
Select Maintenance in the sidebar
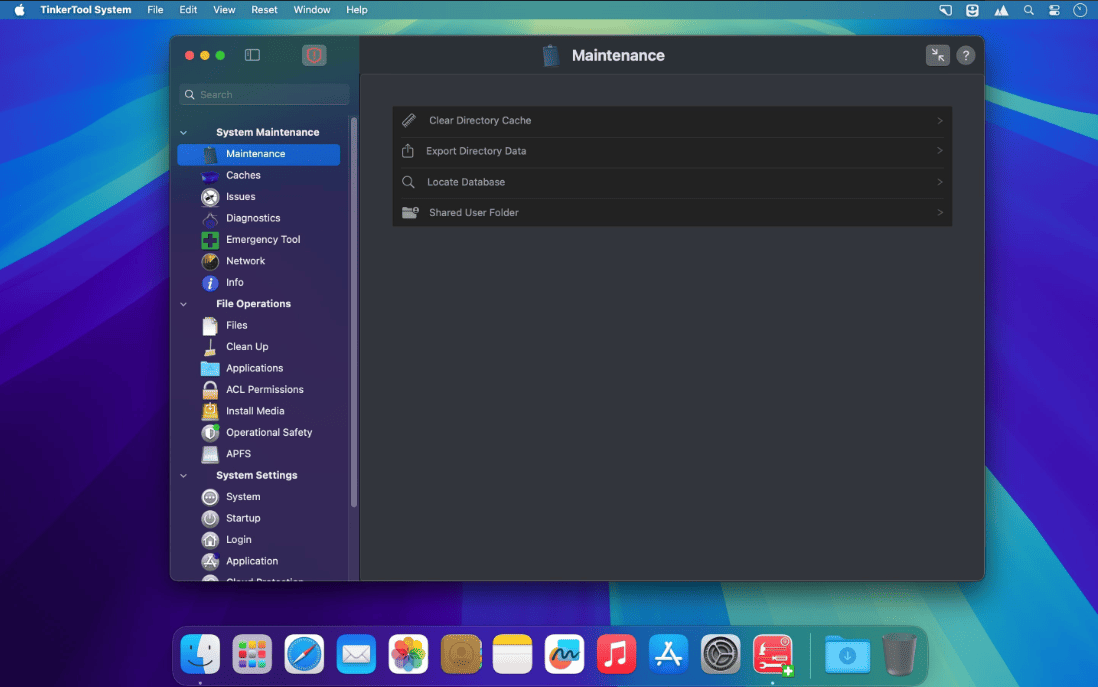258,154
